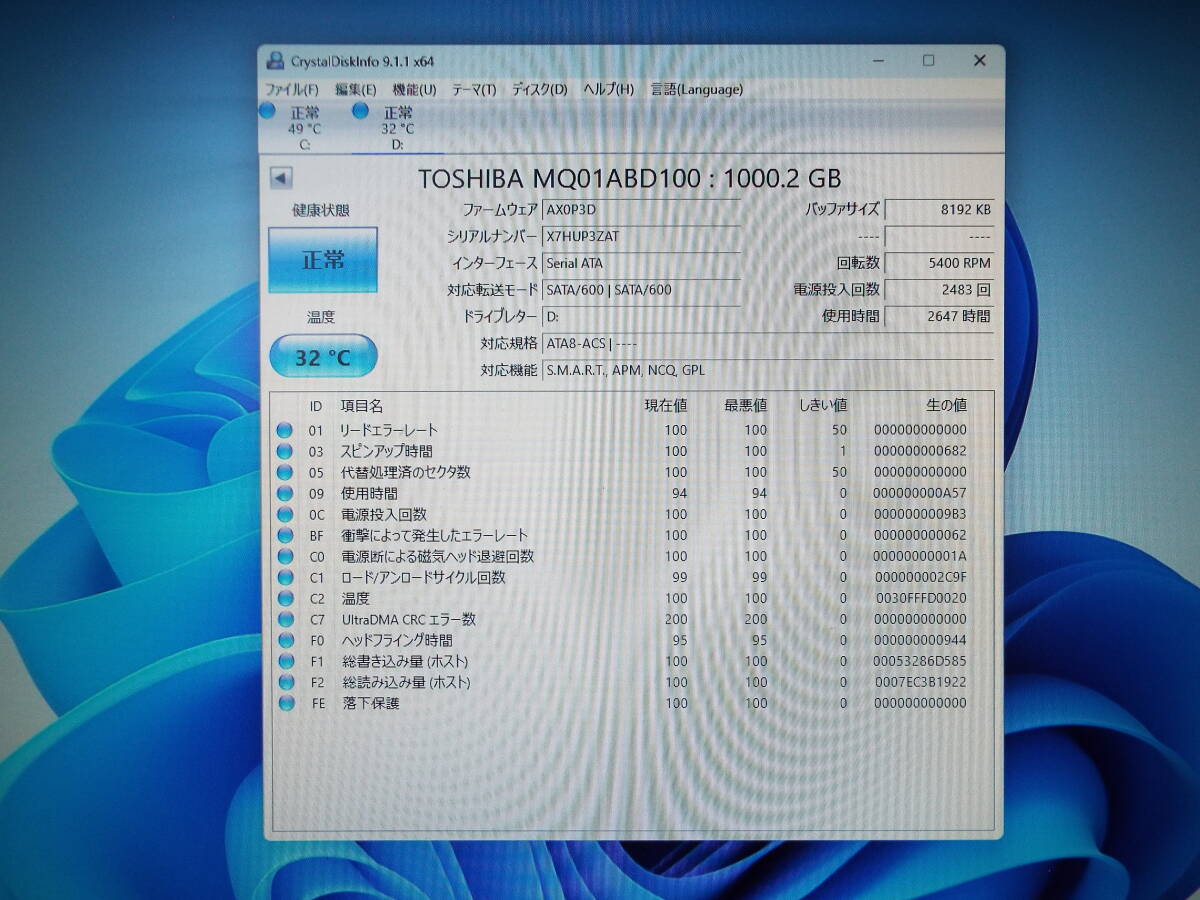Click the CrystalDiskInfo title bar icon
Image resolution: width=1200 pixels, height=900 pixels.
(x=275, y=60)
